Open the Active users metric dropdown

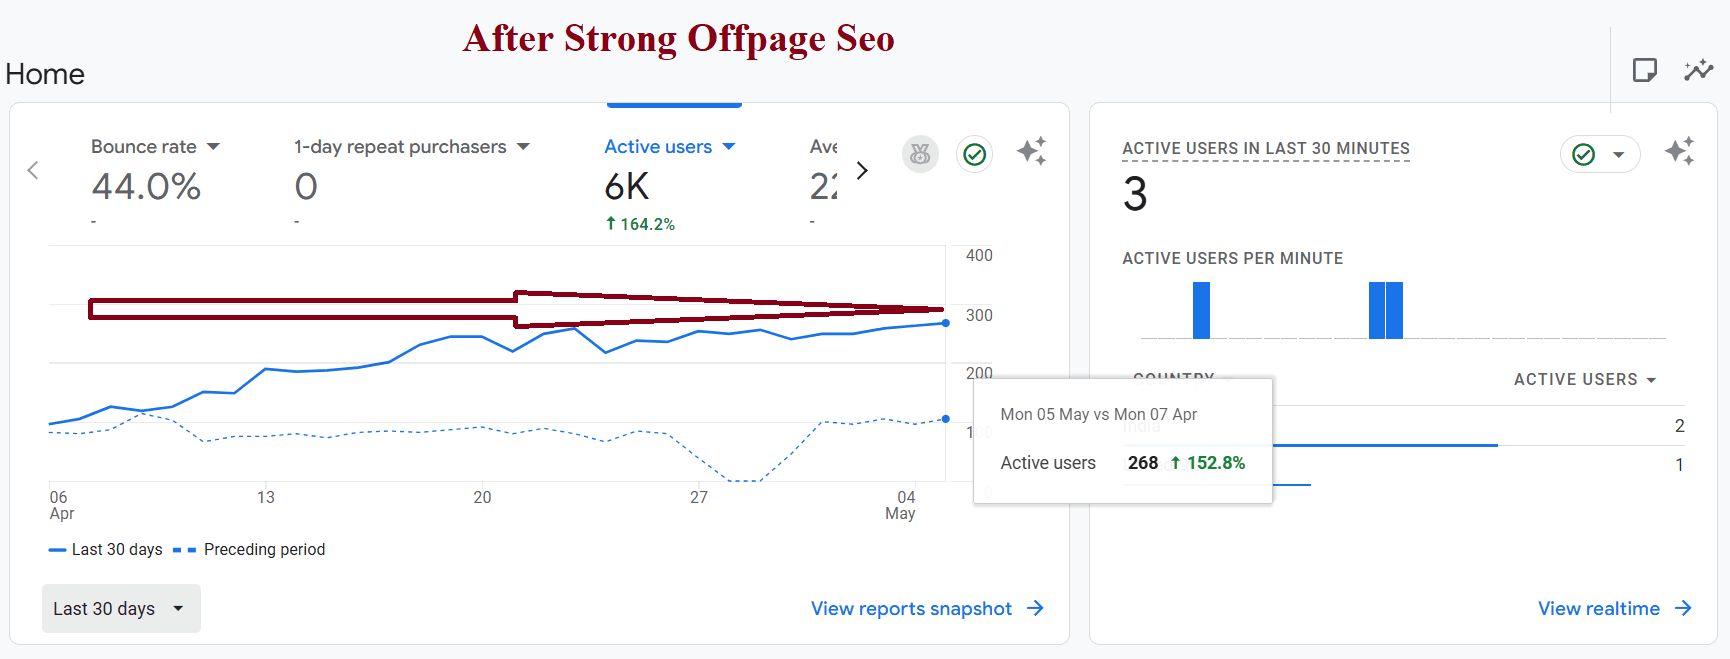(729, 147)
